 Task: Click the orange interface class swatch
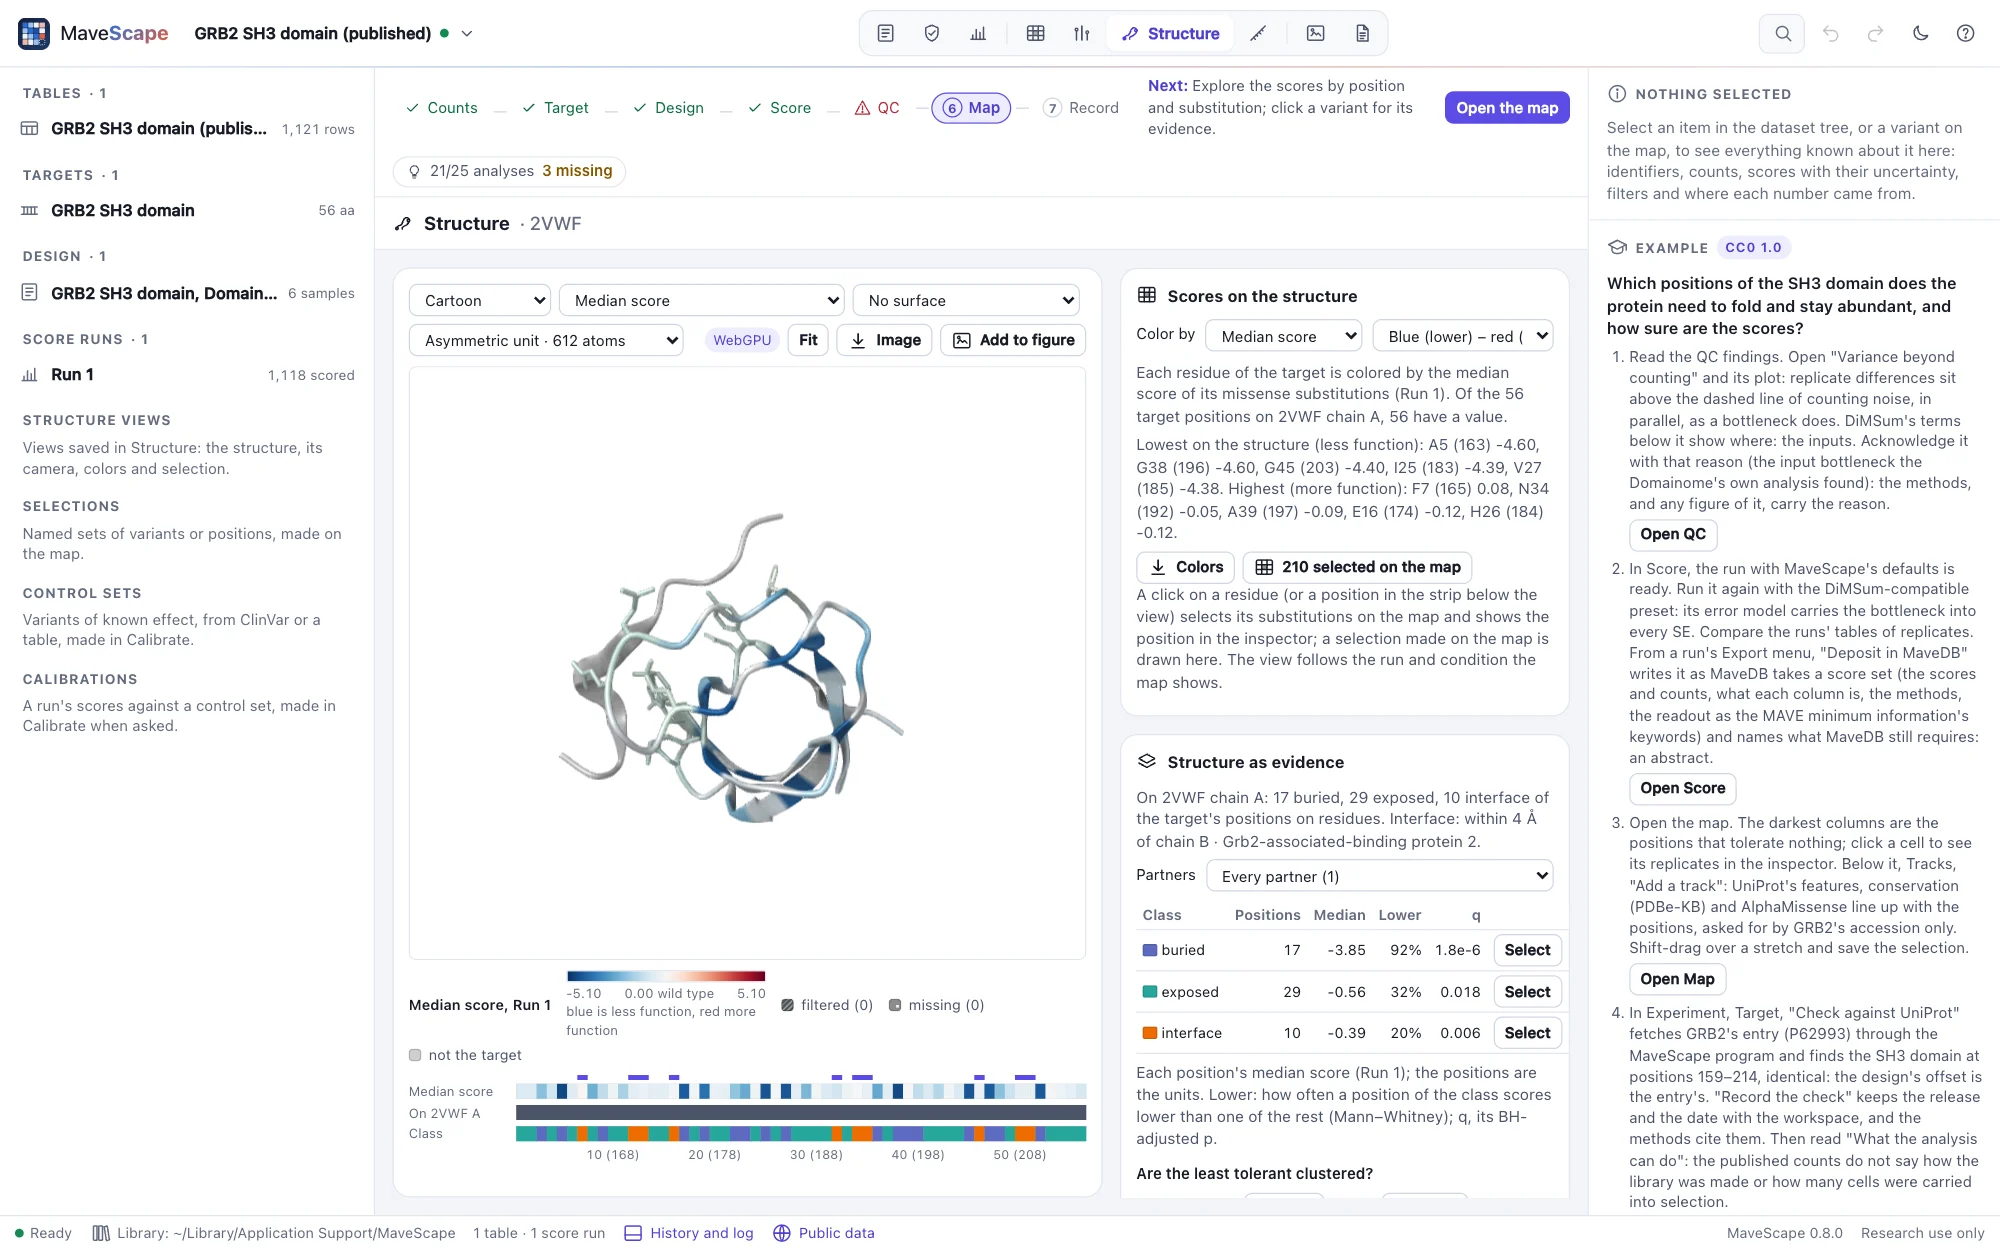coord(1150,1033)
